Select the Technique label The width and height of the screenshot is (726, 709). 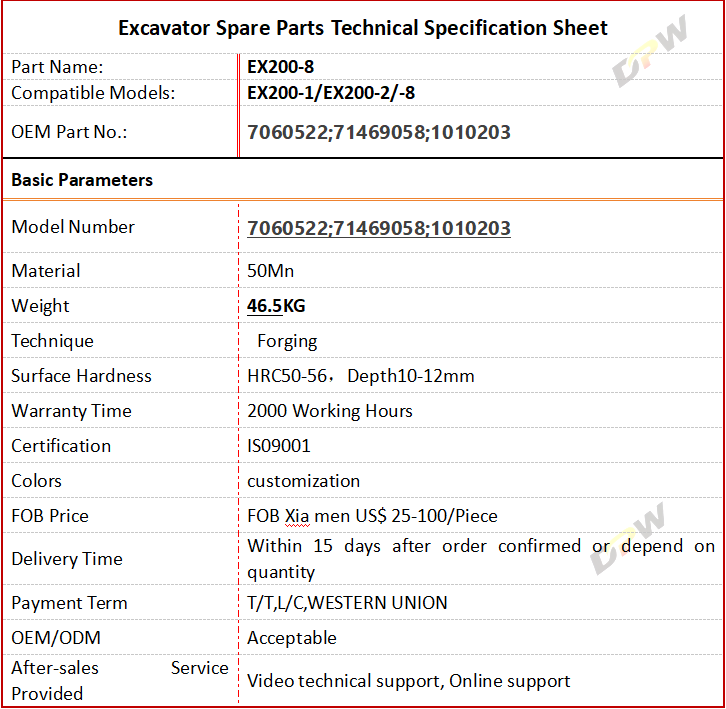pos(52,341)
